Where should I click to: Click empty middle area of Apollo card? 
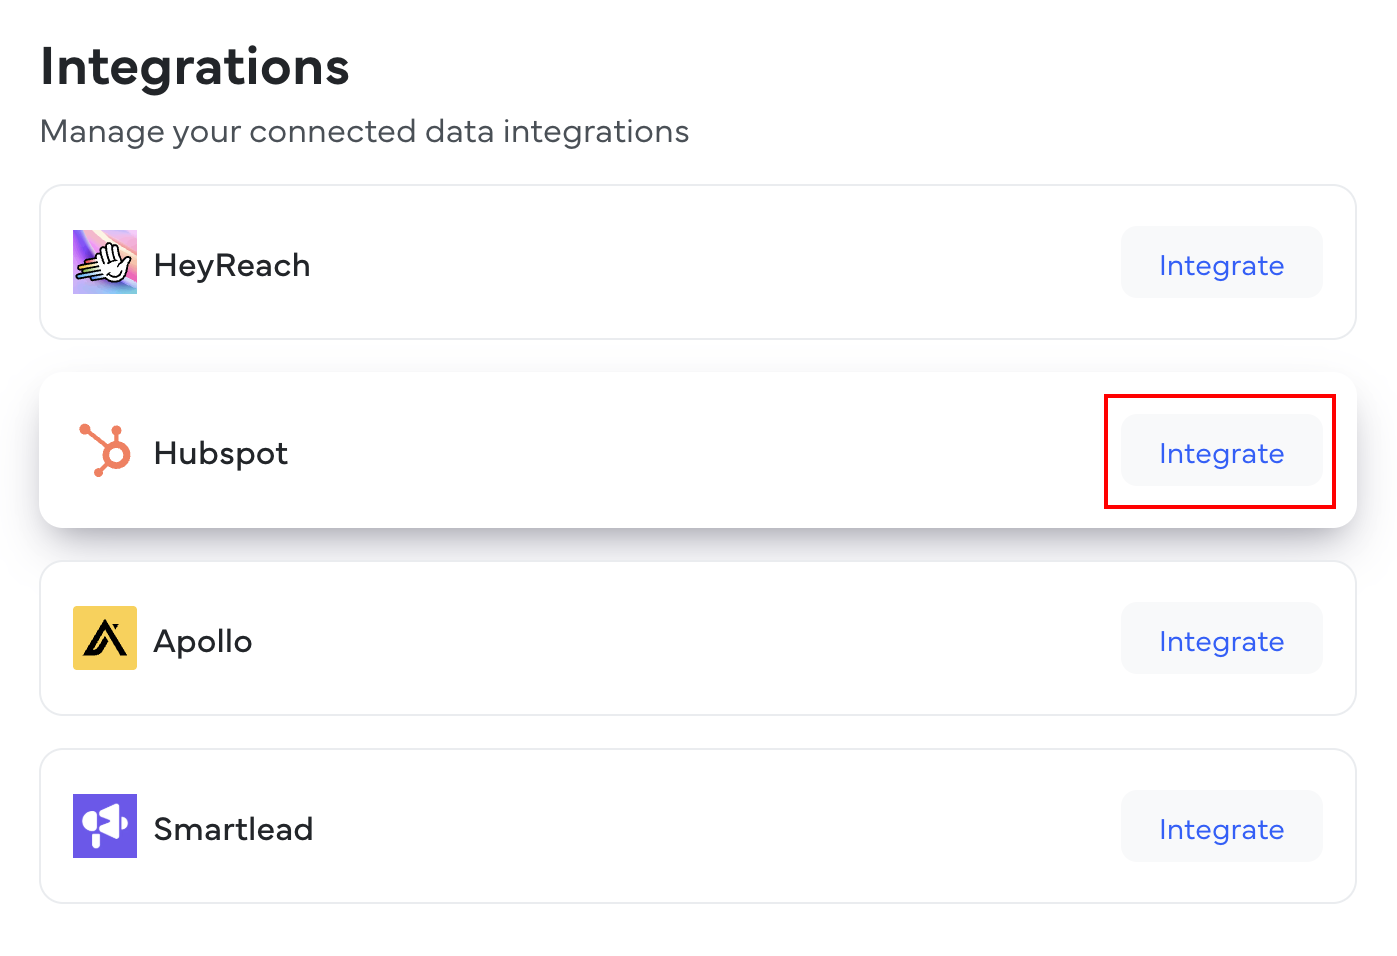coord(700,639)
